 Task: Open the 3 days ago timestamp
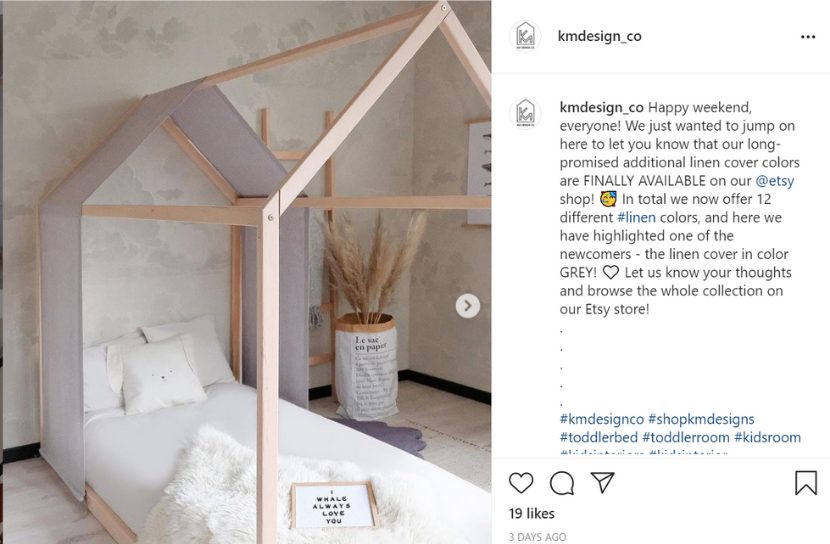(537, 537)
